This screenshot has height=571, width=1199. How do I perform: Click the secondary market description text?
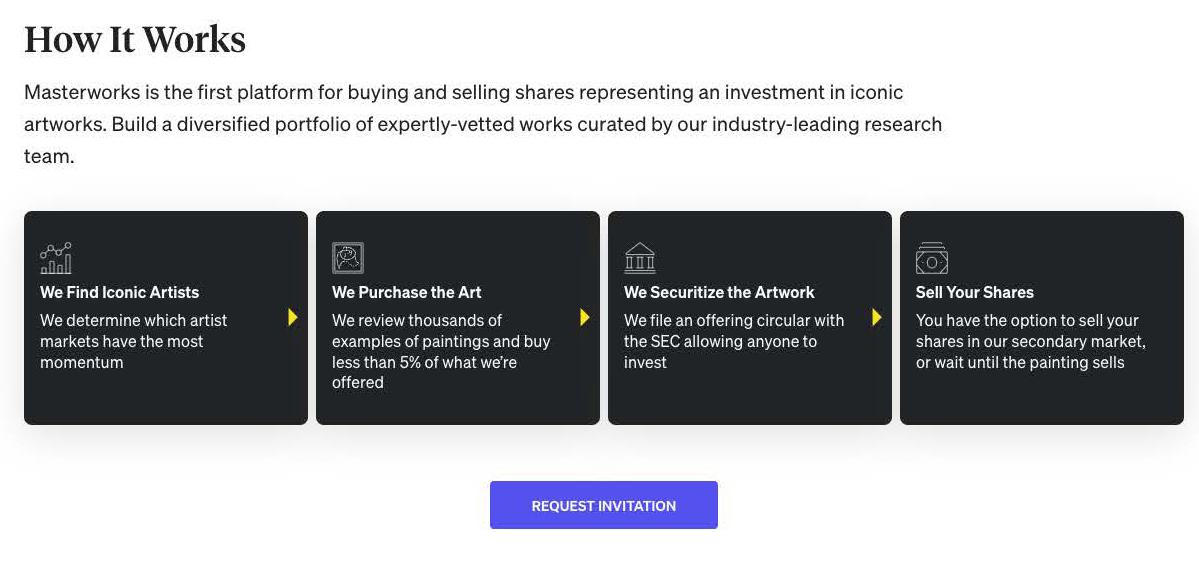1030,341
